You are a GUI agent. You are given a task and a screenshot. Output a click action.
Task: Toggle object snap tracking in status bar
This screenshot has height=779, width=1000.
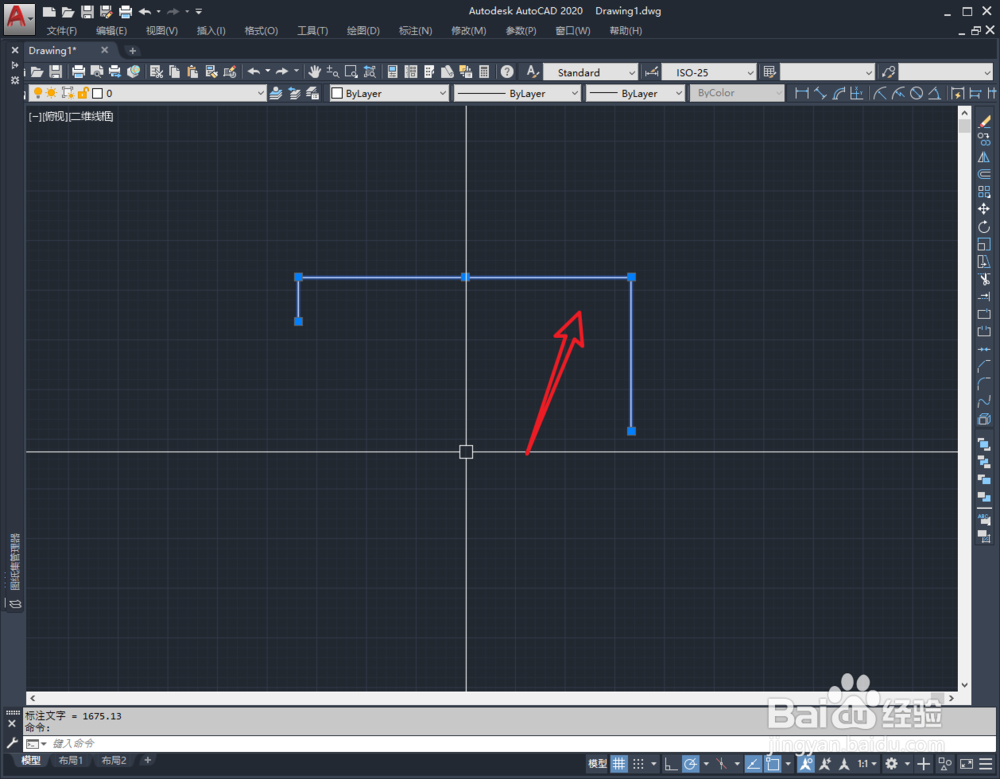point(753,764)
